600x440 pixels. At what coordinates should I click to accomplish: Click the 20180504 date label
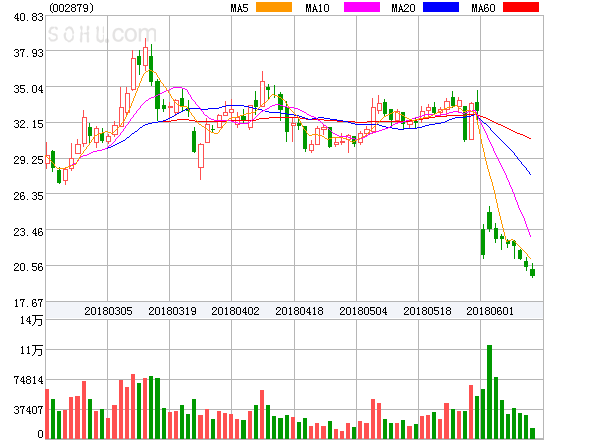click(x=363, y=311)
